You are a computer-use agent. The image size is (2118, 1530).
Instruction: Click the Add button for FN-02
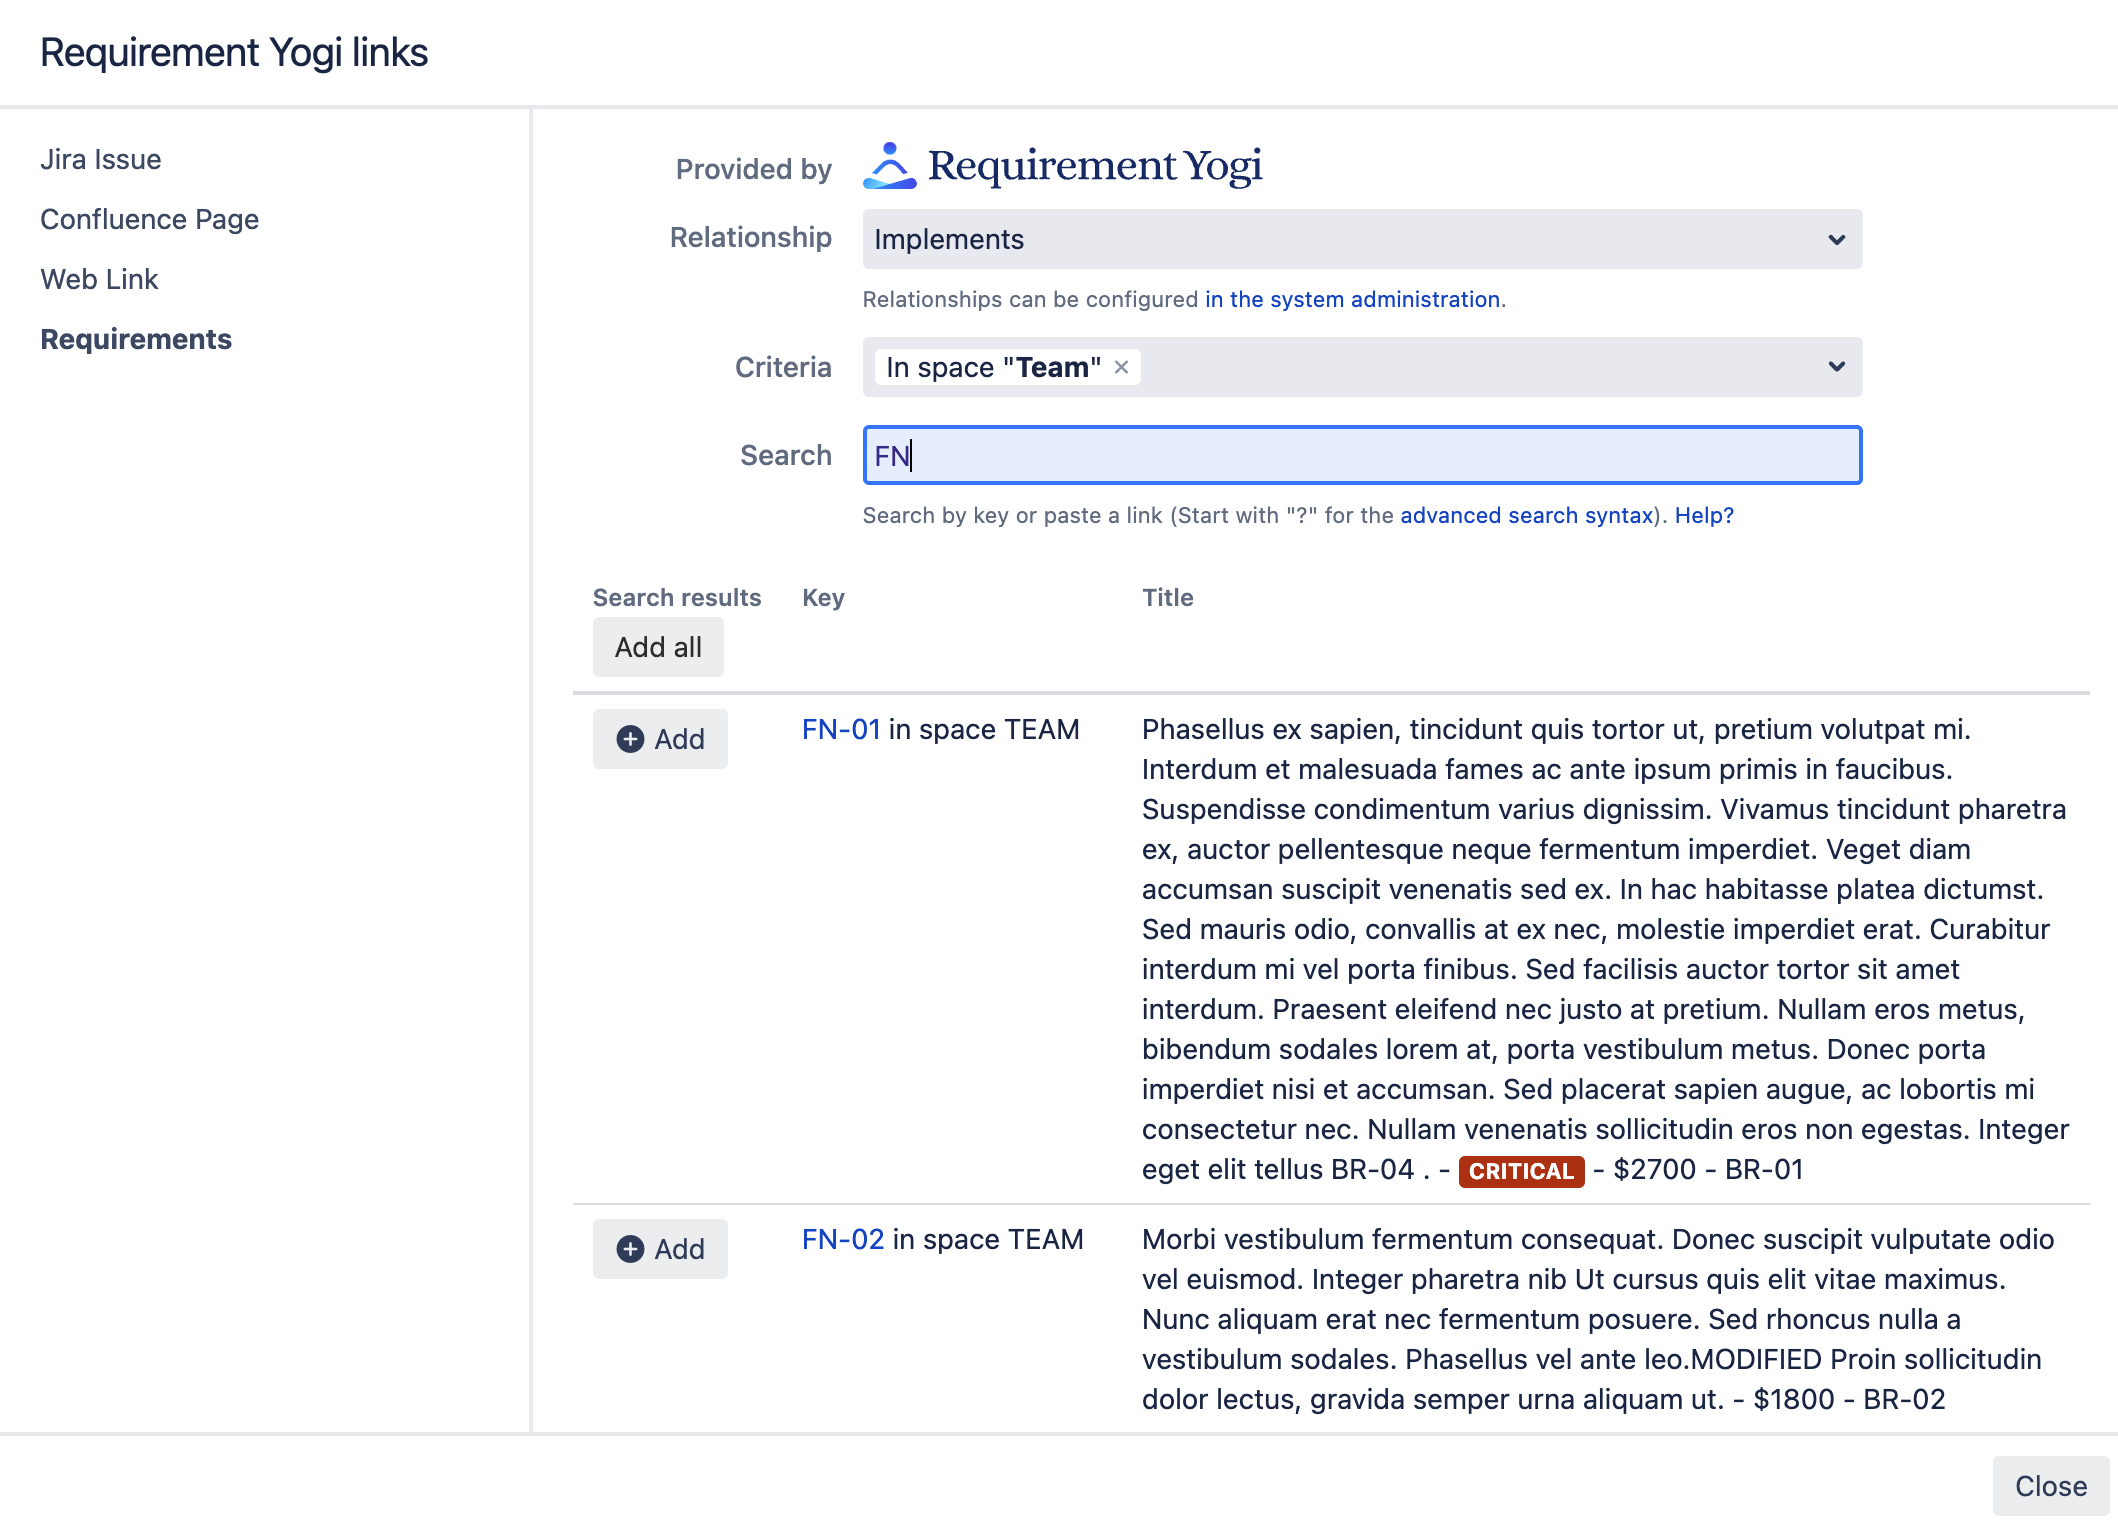point(660,1249)
